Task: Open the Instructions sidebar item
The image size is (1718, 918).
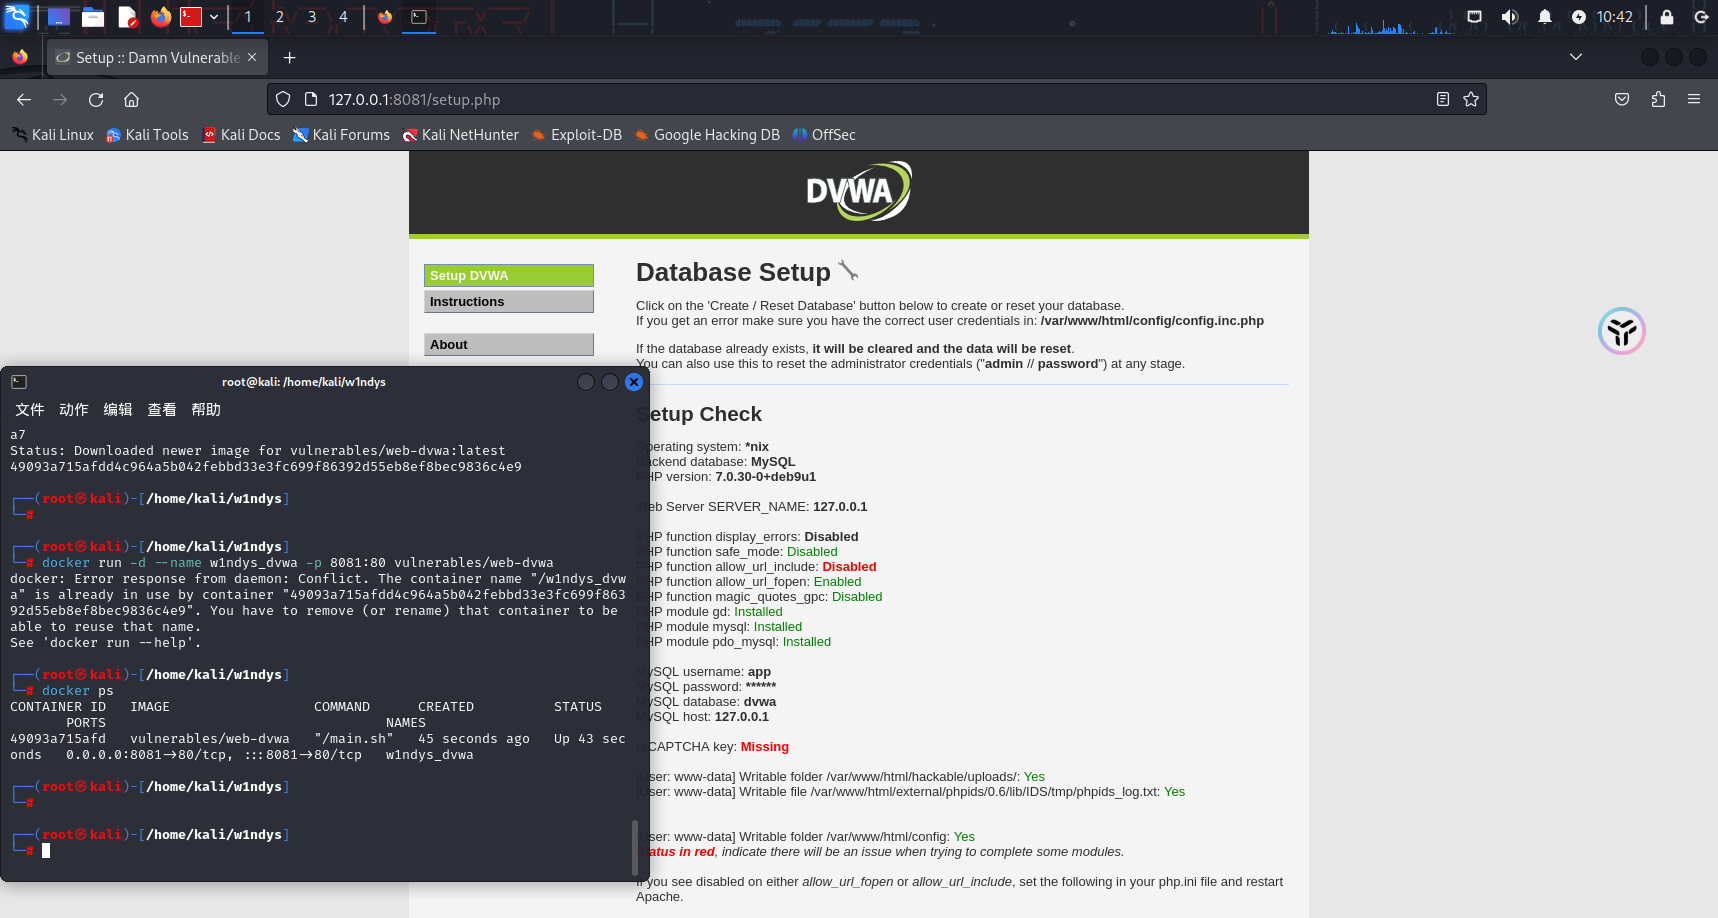Action: point(508,302)
